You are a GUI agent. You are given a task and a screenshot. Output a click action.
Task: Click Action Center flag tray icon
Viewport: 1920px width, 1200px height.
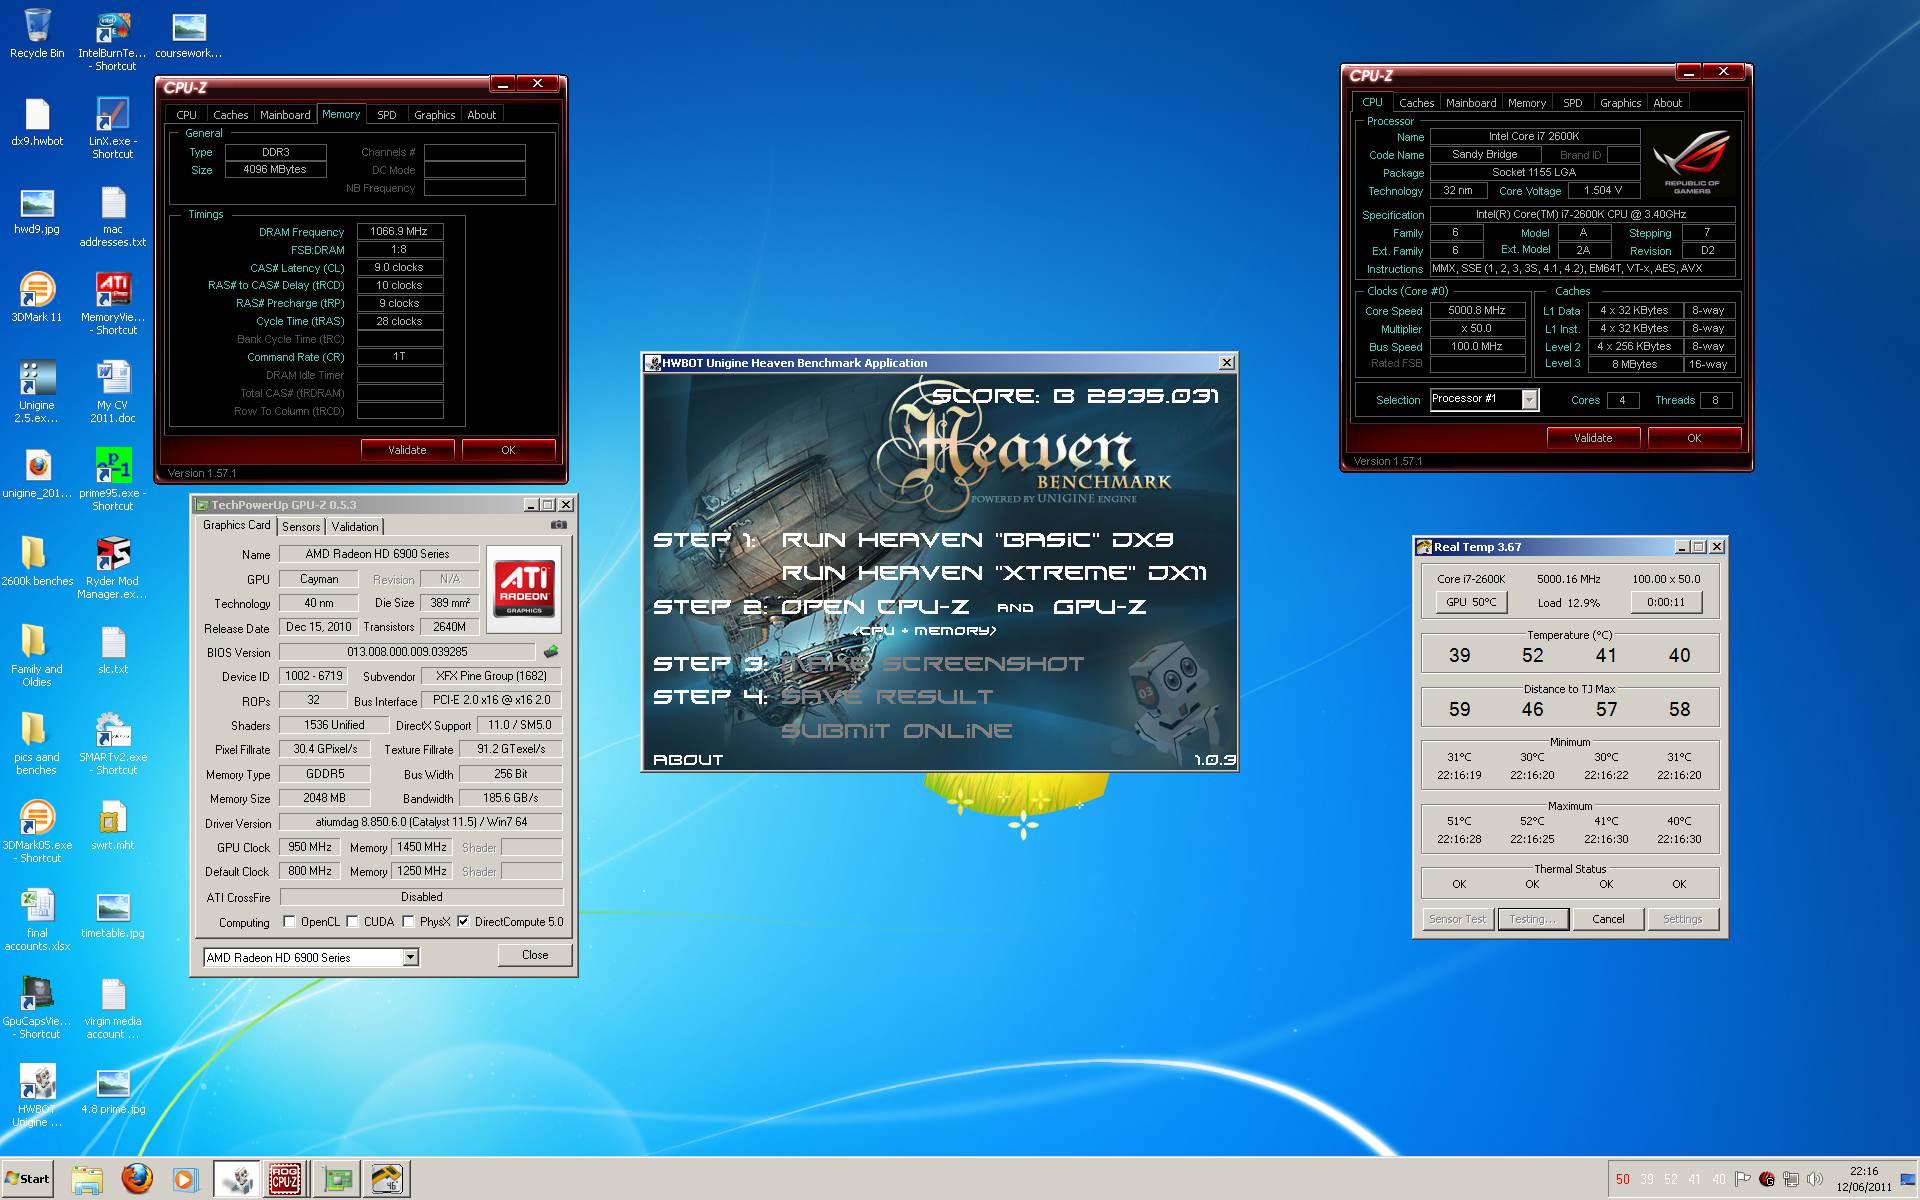tap(1743, 1179)
